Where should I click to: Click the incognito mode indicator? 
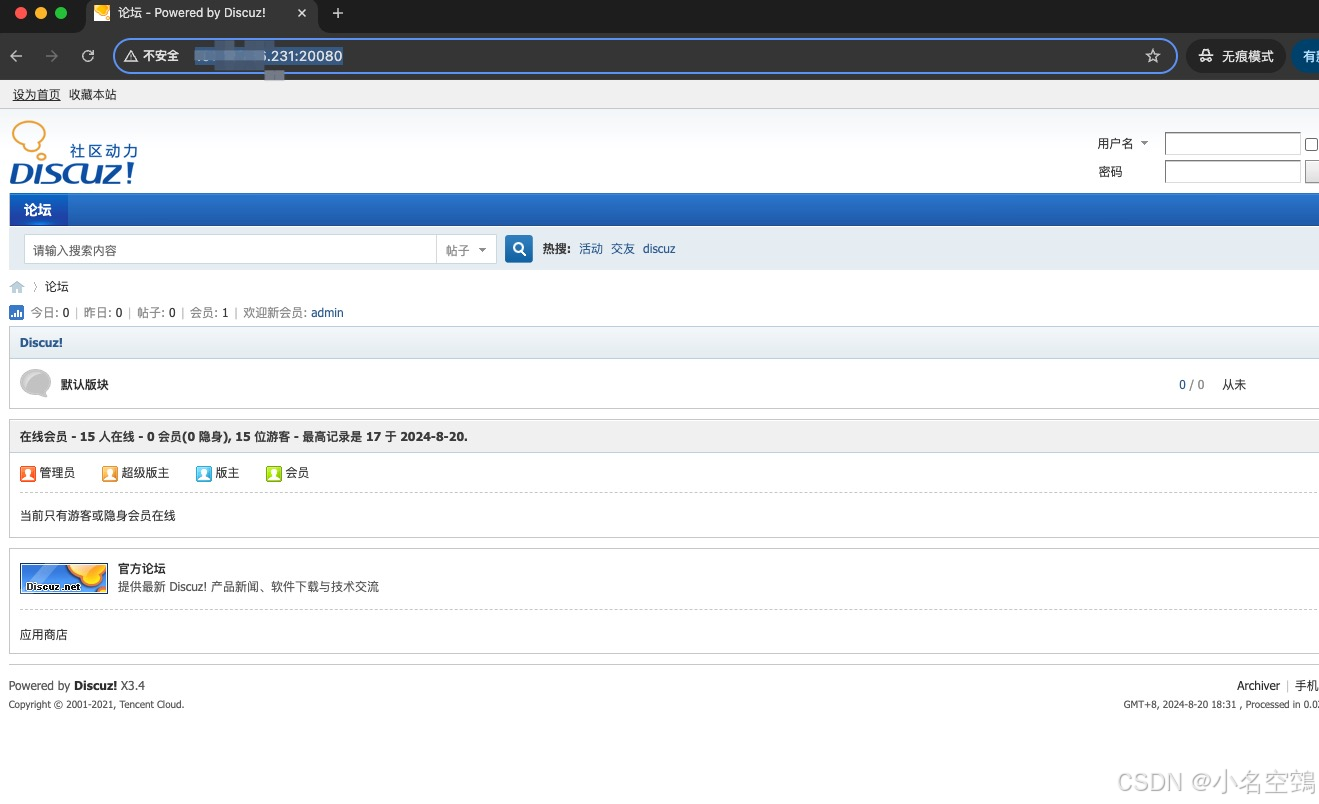pyautogui.click(x=1236, y=56)
